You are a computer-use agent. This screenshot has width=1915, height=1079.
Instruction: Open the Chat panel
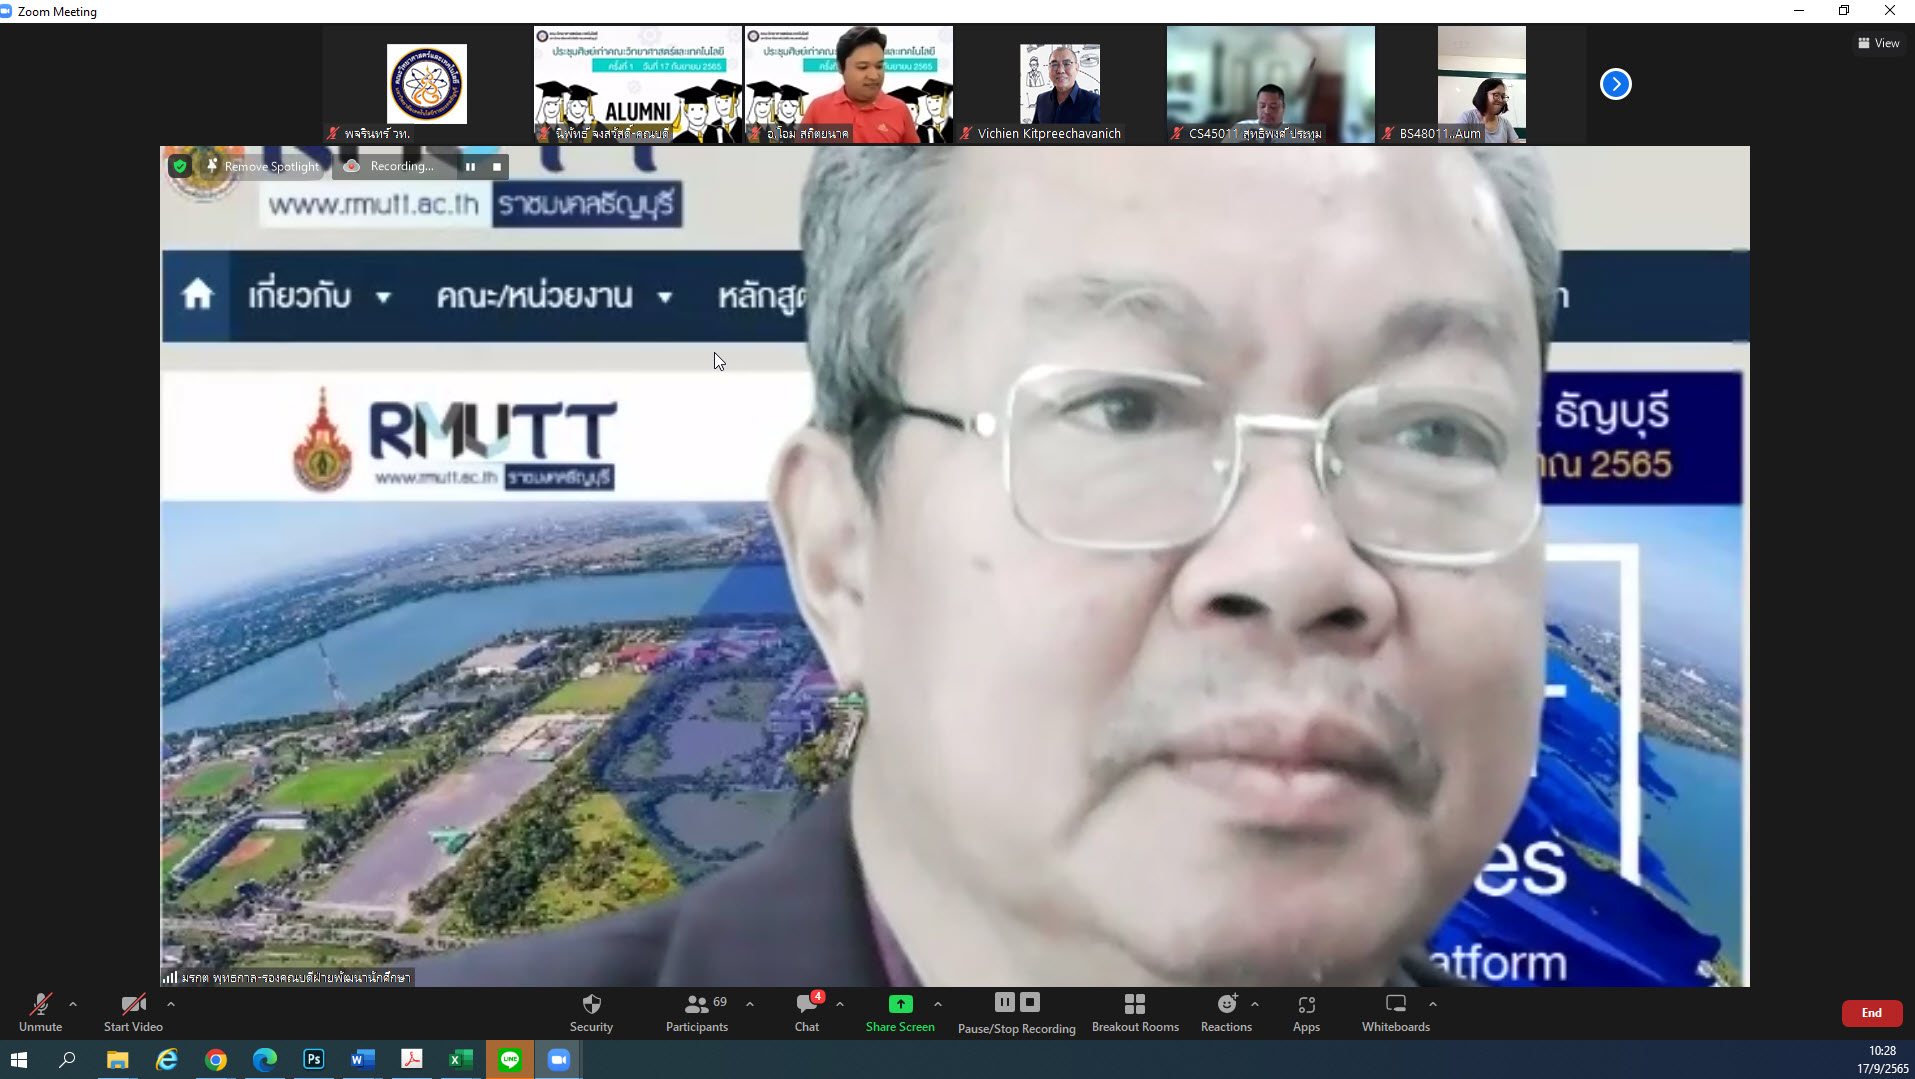(x=807, y=1012)
